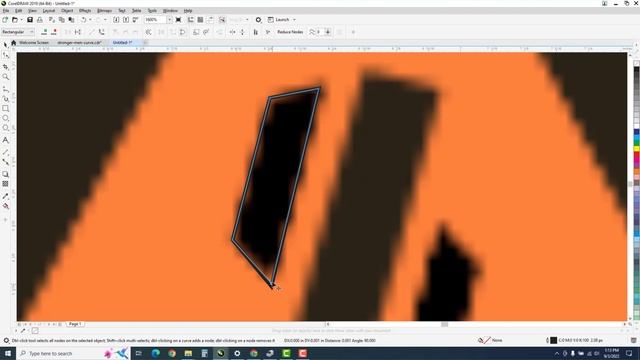Expand the Undo history dropdown
Viewport: 640px width, 360px height.
(90, 20)
